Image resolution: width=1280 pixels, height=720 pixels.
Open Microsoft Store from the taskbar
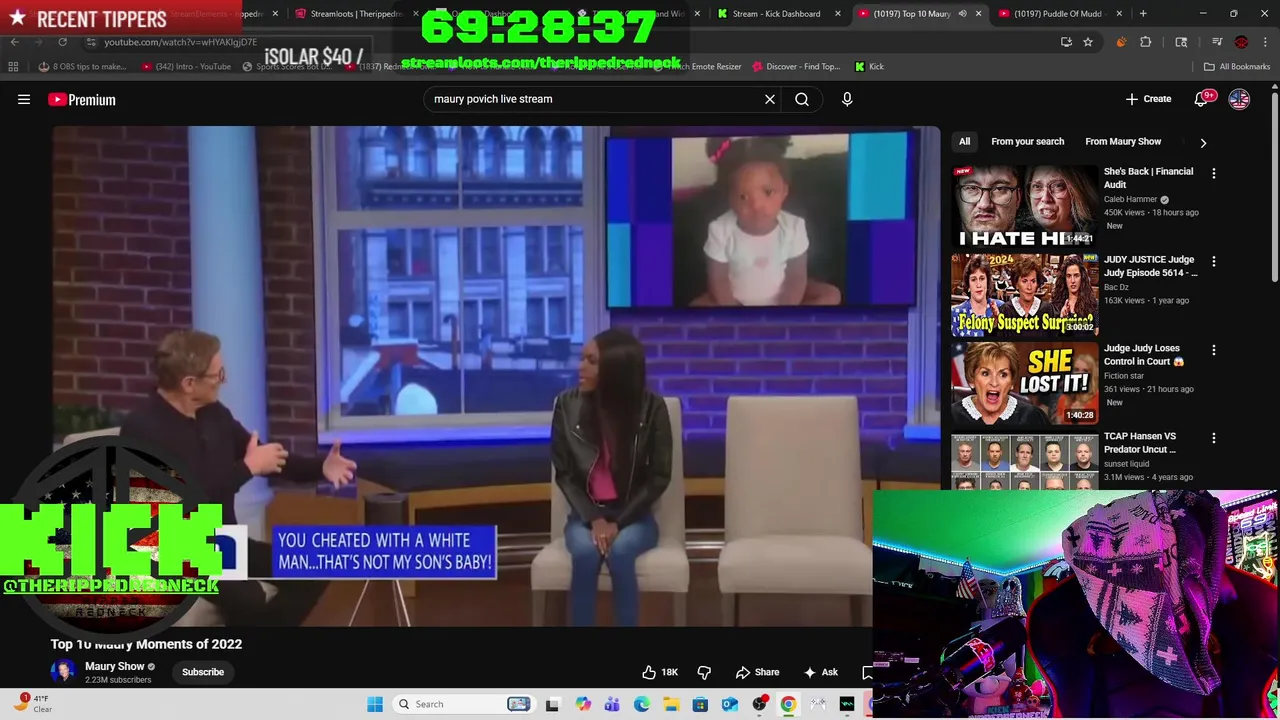pyautogui.click(x=700, y=704)
